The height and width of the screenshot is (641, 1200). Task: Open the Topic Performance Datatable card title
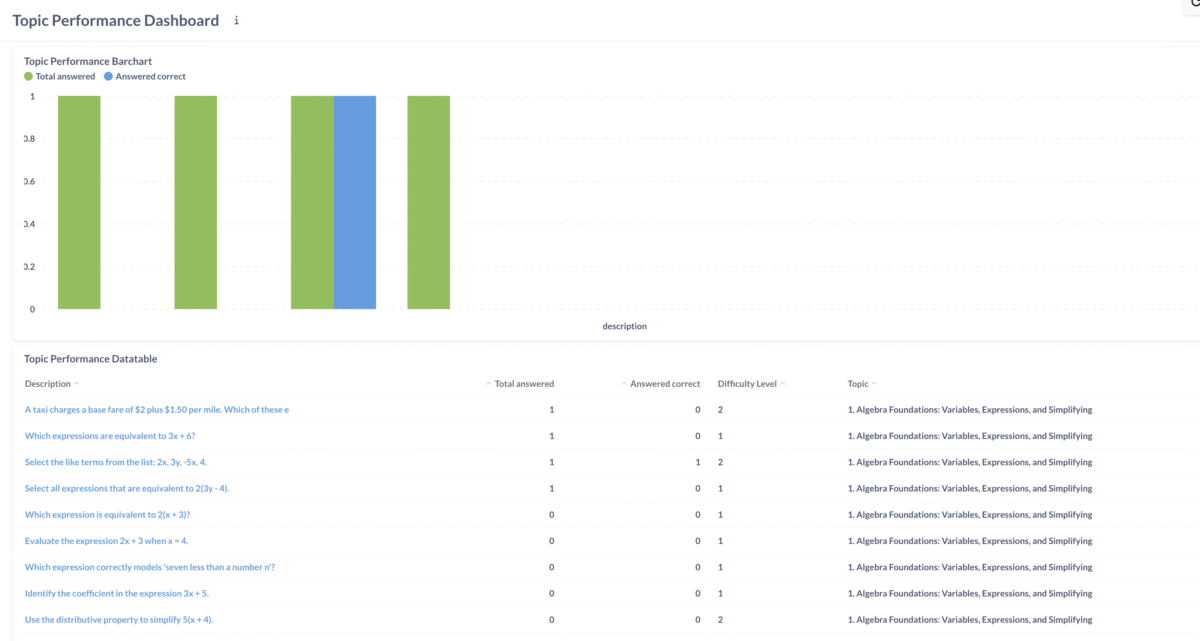pyautogui.click(x=90, y=358)
